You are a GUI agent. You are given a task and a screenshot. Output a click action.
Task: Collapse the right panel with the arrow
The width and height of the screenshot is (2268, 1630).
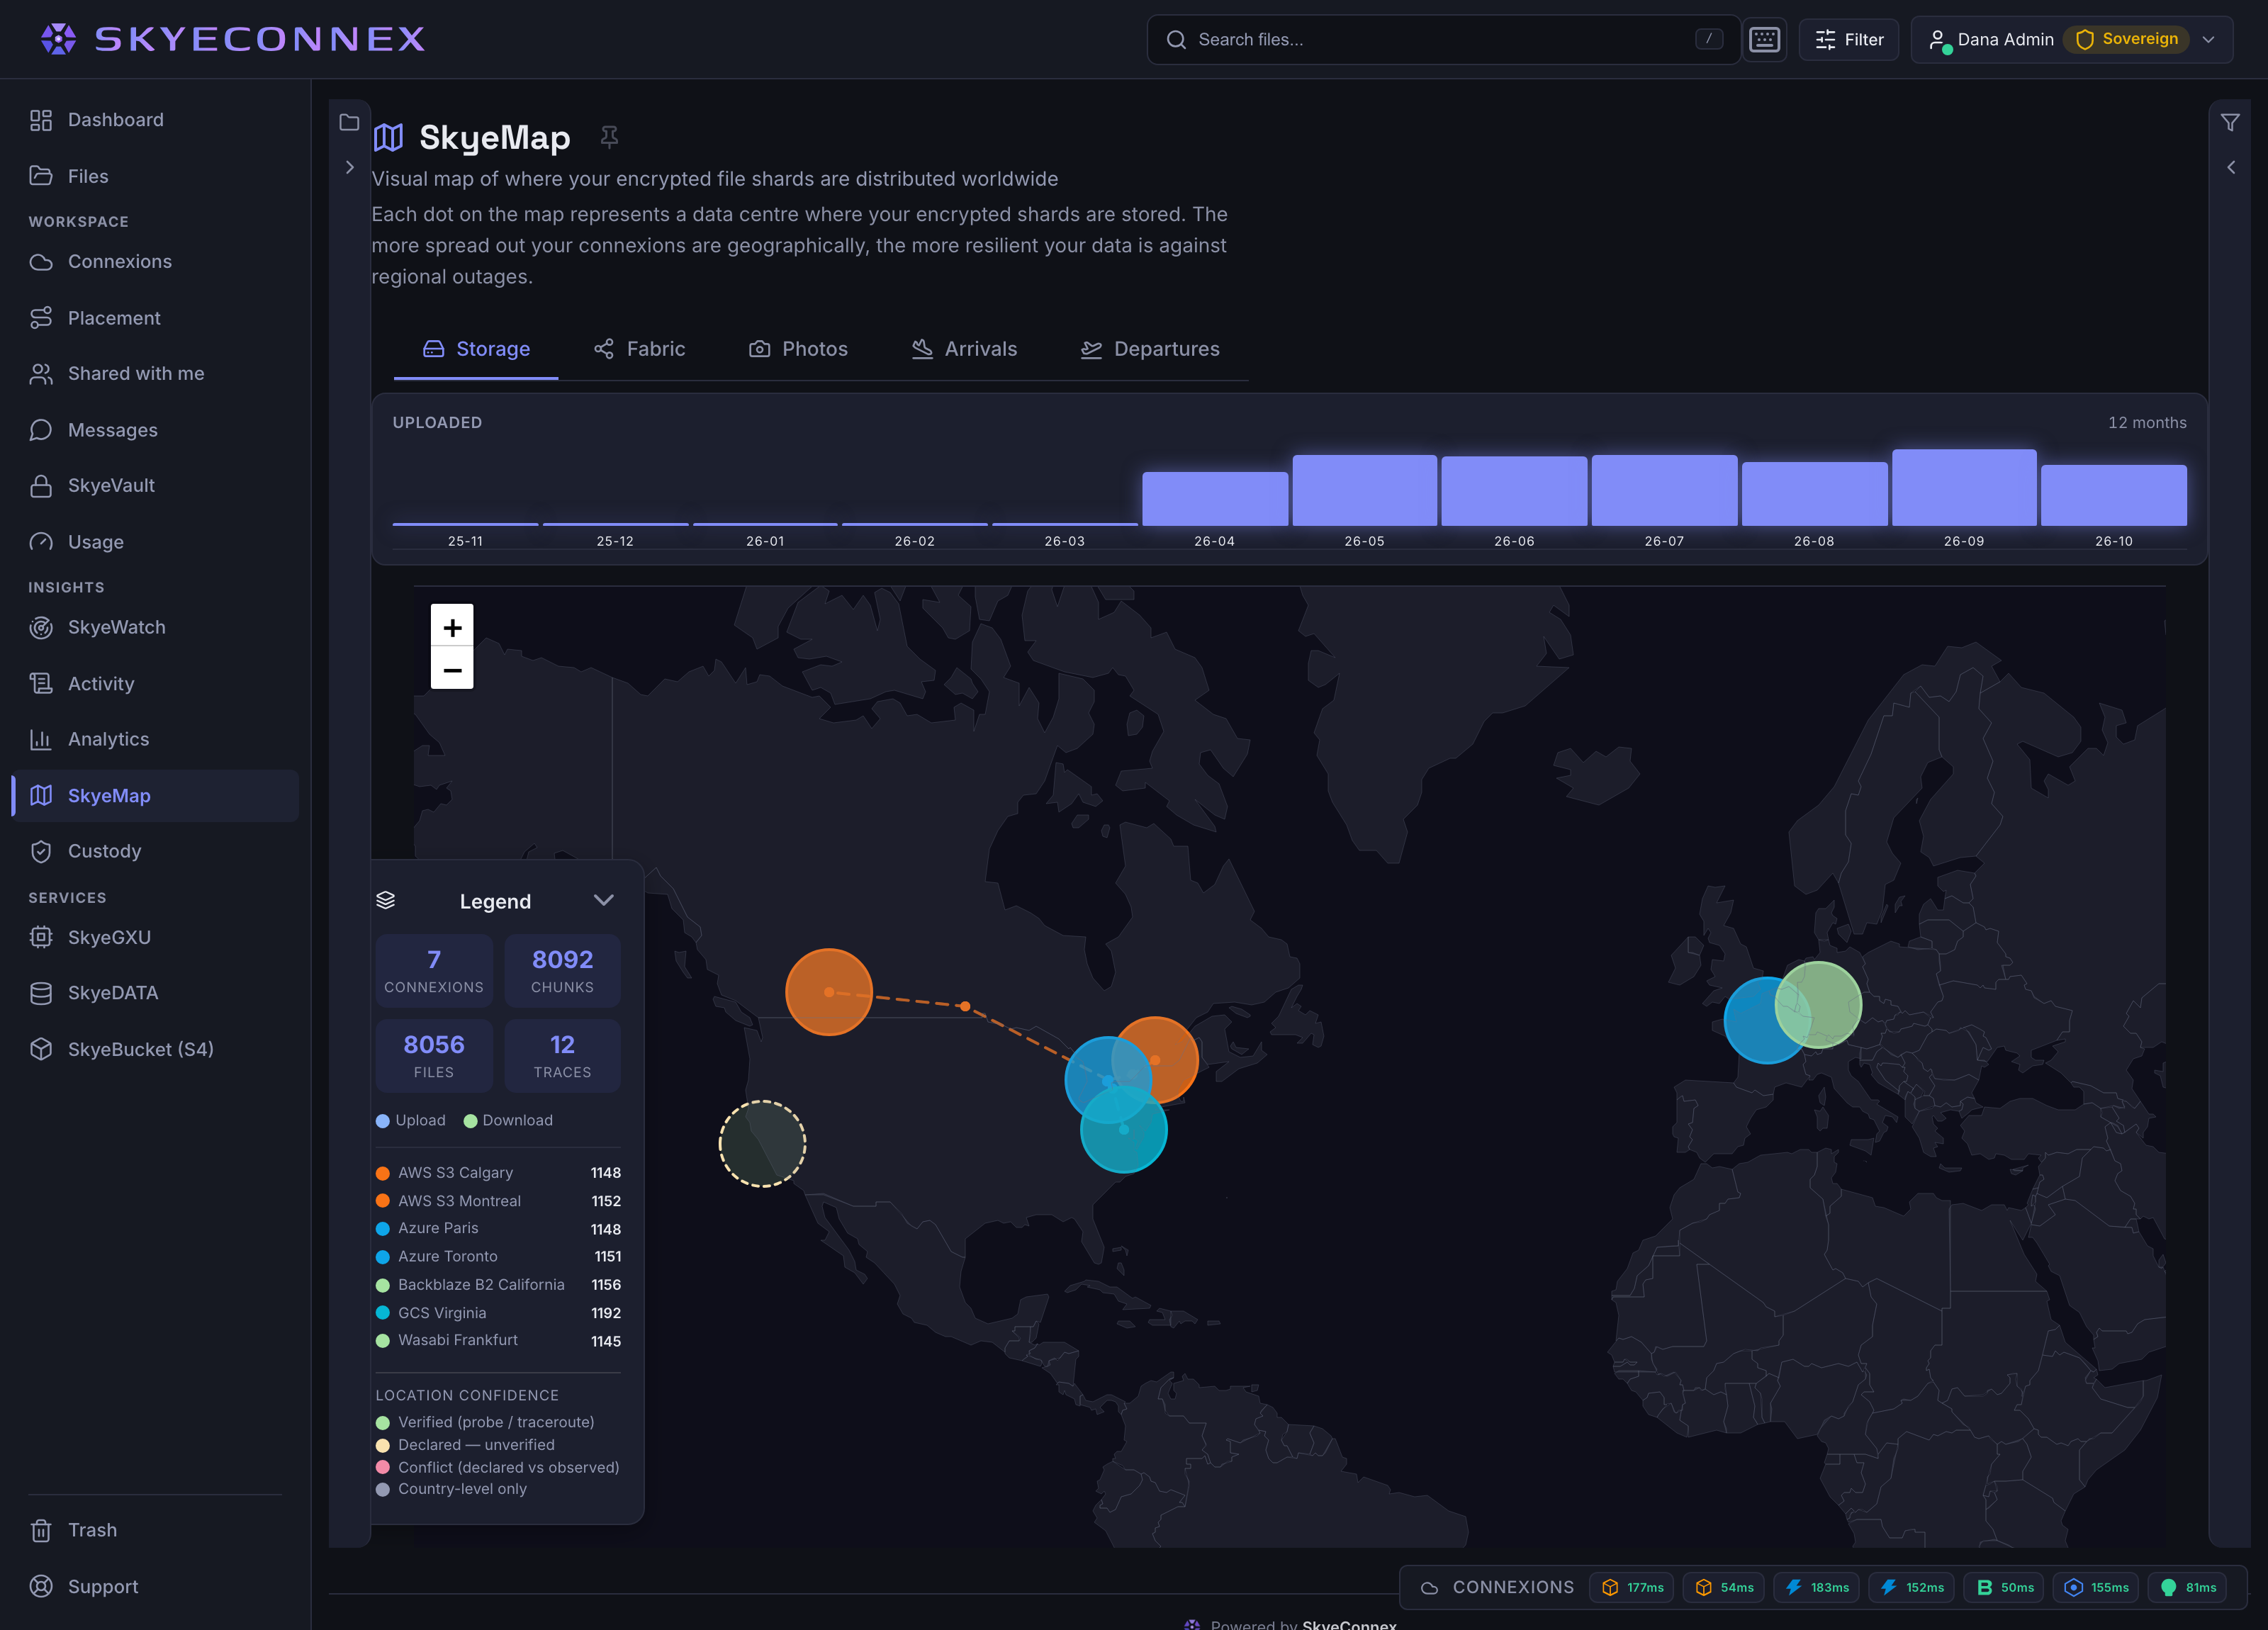(2230, 167)
